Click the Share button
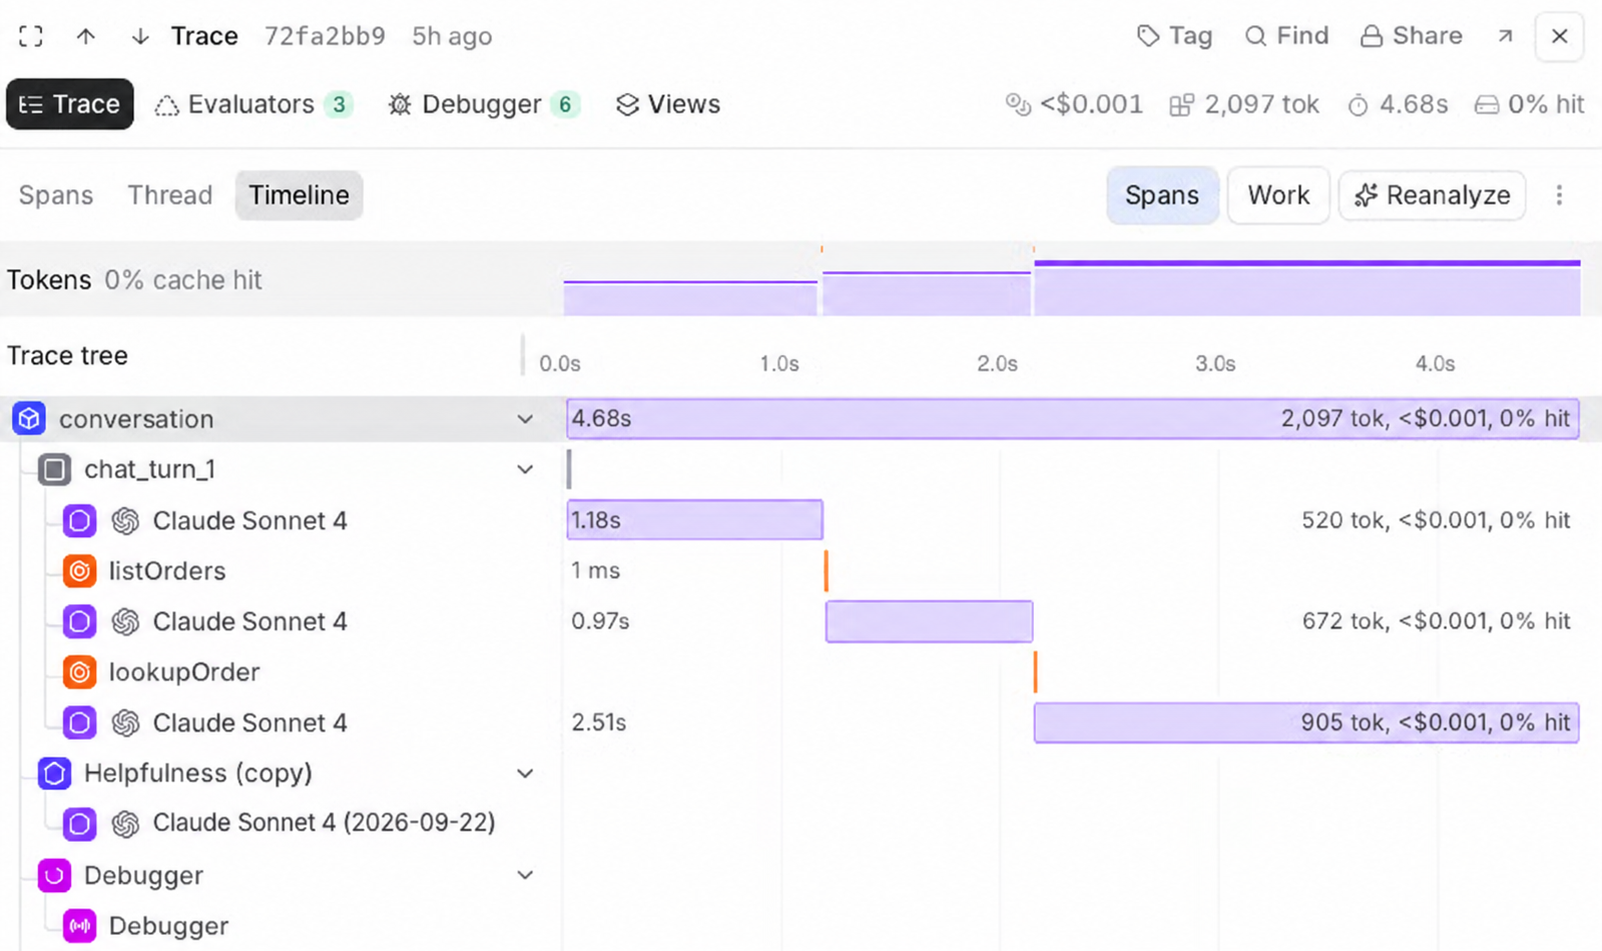 1411,36
